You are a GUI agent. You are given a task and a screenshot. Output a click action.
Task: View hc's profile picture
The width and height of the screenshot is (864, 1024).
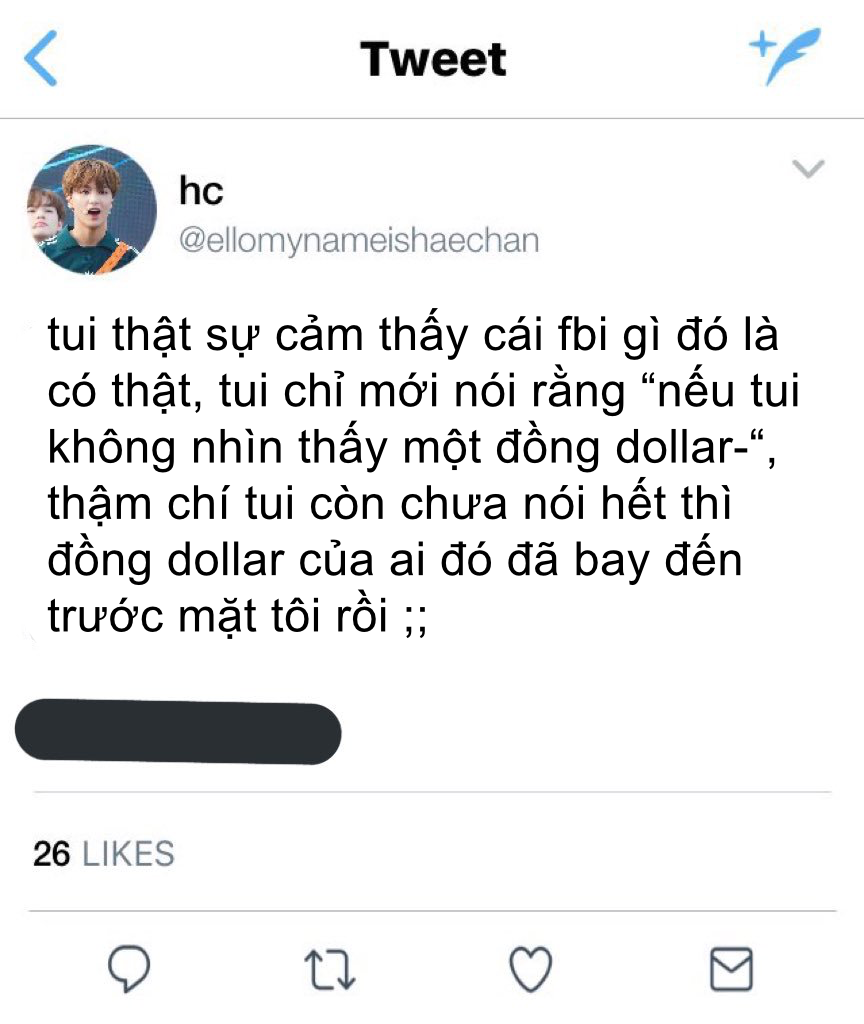coord(91,210)
